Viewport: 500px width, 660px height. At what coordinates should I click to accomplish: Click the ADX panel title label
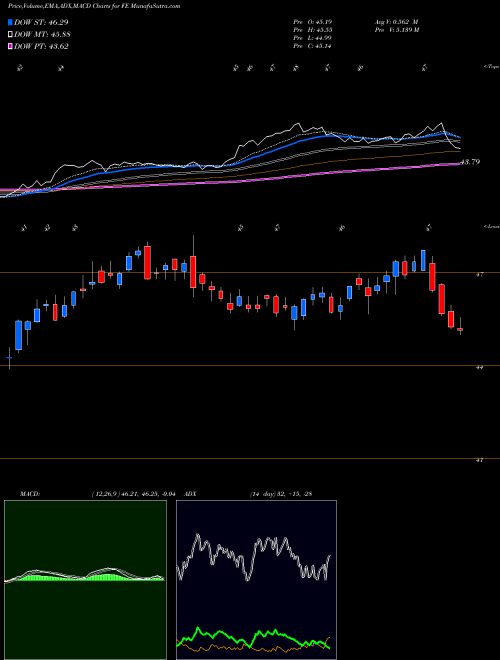coord(191,494)
